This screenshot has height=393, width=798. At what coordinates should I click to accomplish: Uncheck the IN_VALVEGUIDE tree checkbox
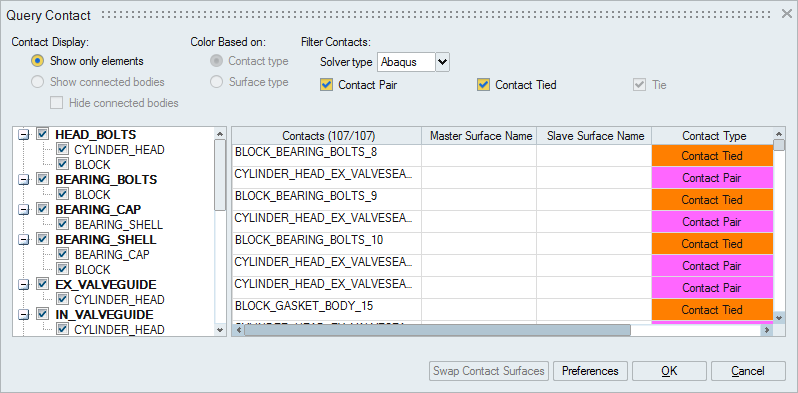point(42,314)
